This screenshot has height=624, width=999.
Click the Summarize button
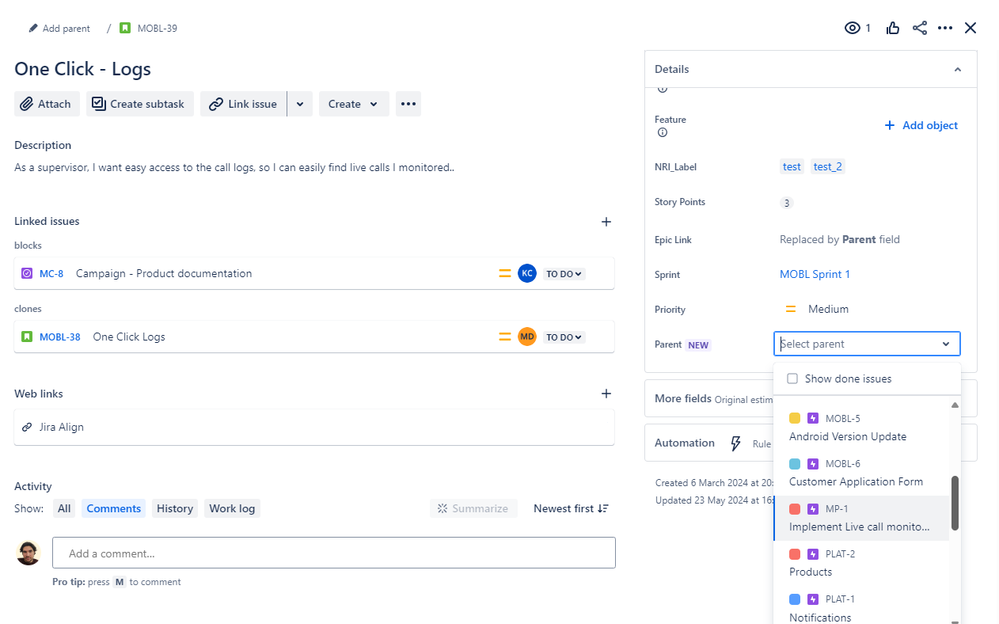click(473, 509)
